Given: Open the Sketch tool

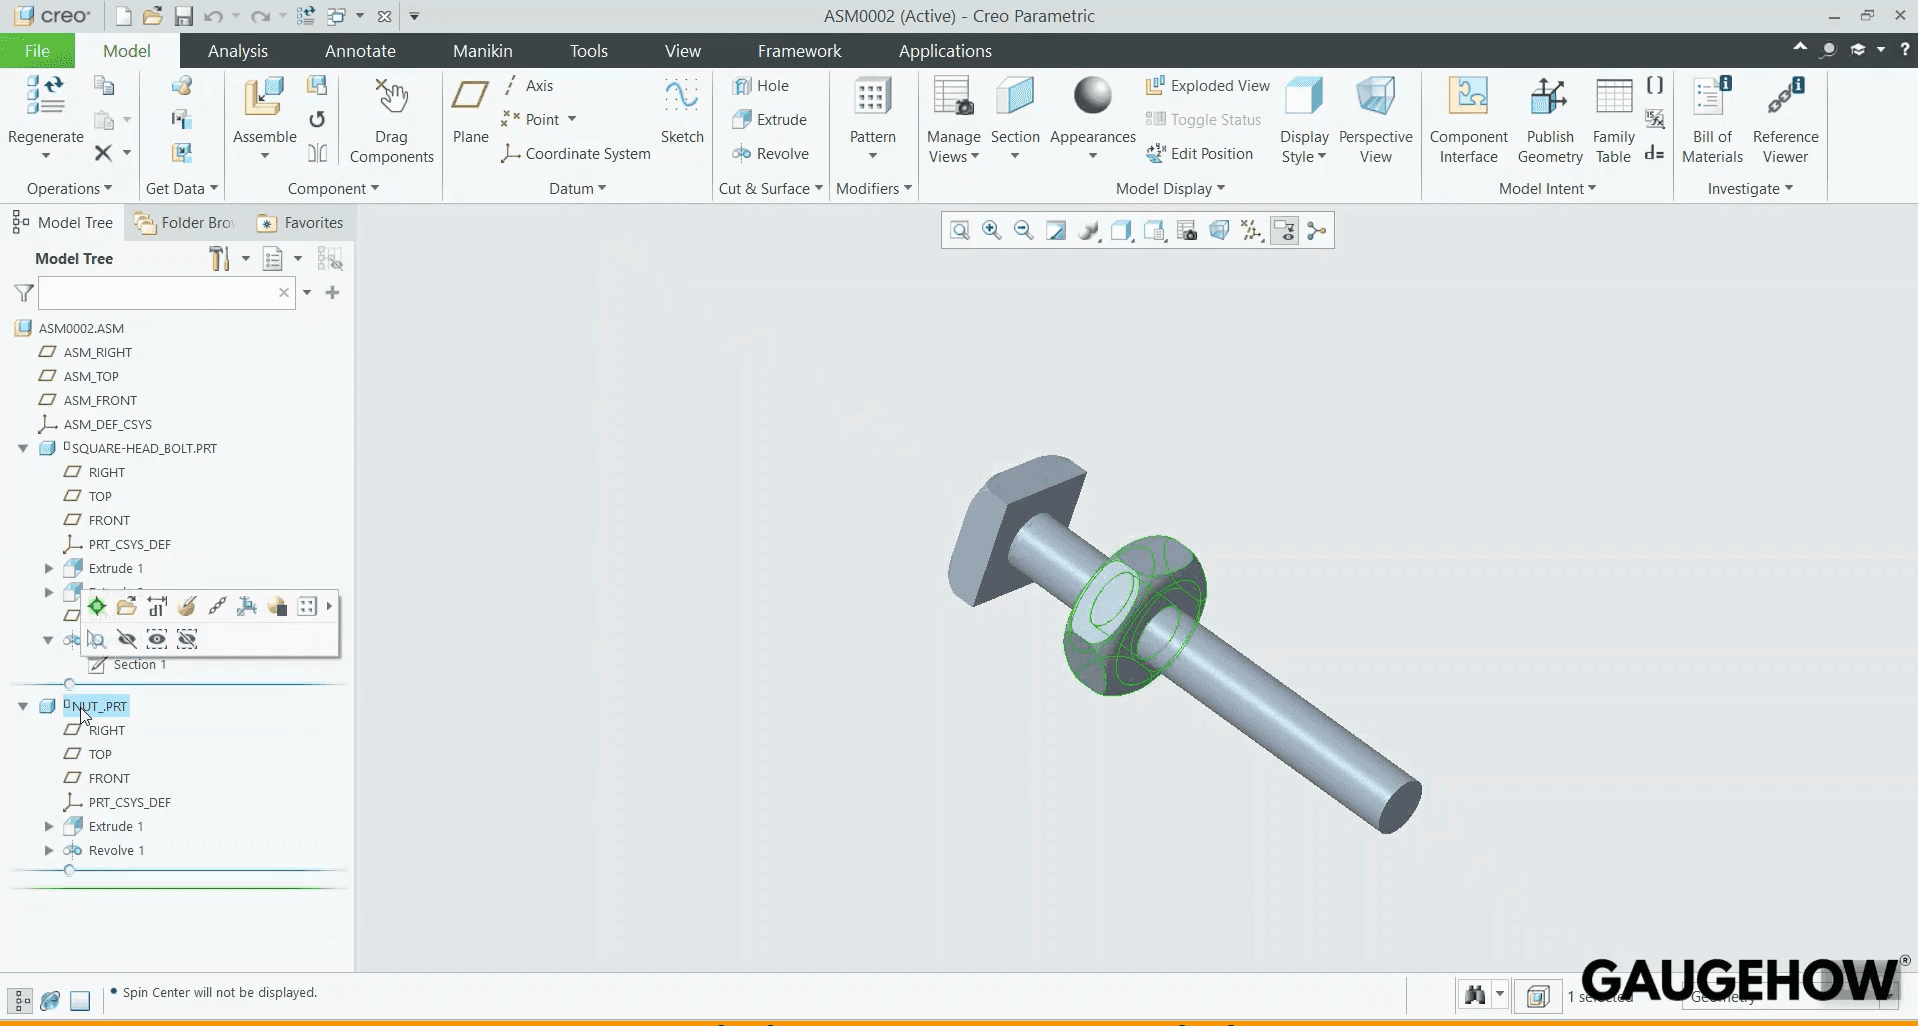Looking at the screenshot, I should point(682,110).
